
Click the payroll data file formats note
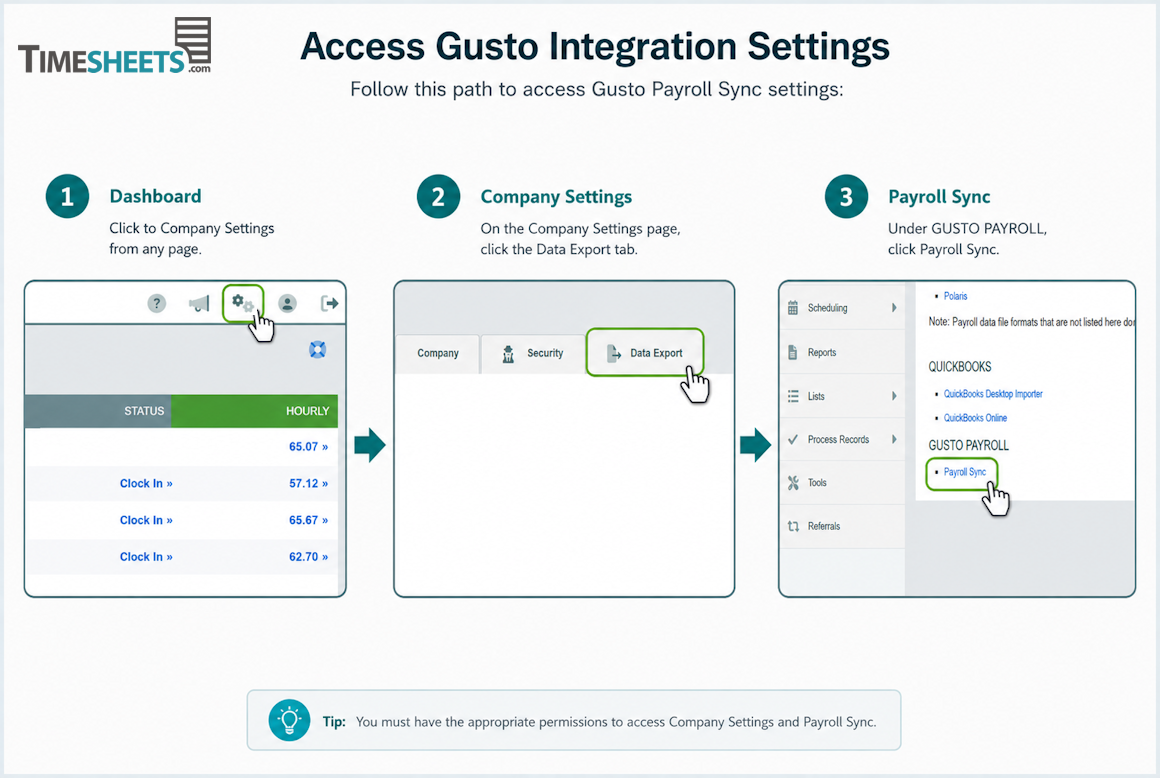pyautogui.click(x=1031, y=322)
